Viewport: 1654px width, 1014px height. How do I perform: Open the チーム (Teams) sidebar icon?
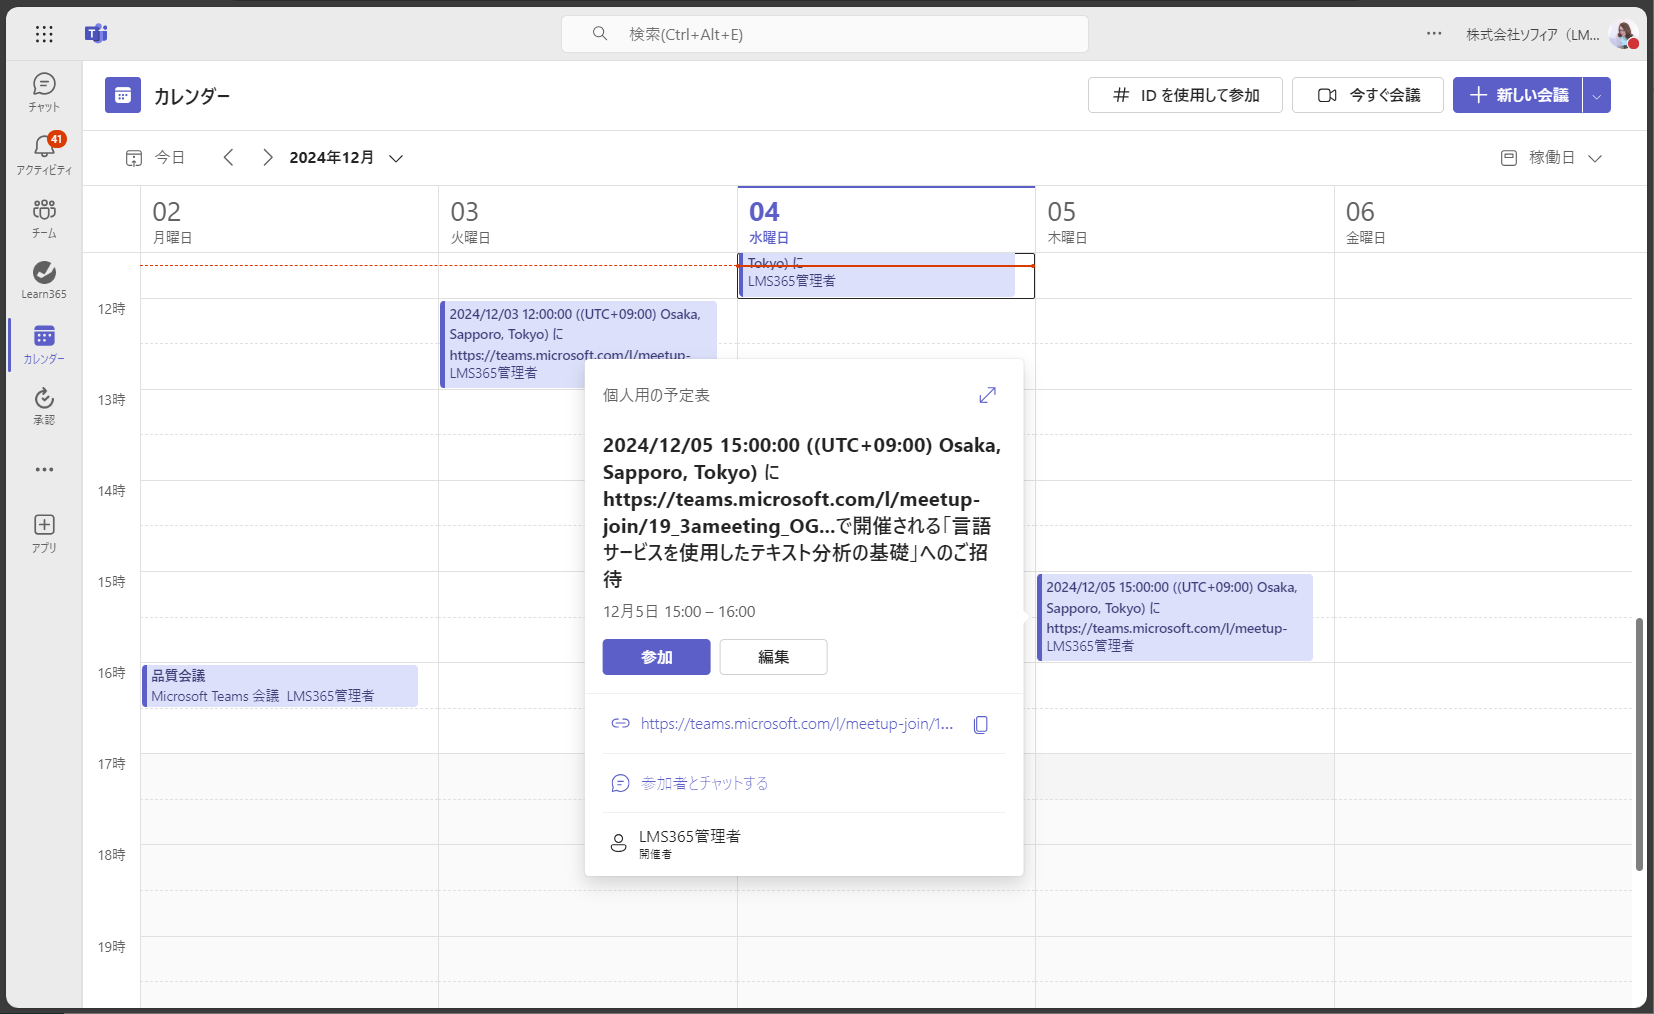[x=44, y=217]
